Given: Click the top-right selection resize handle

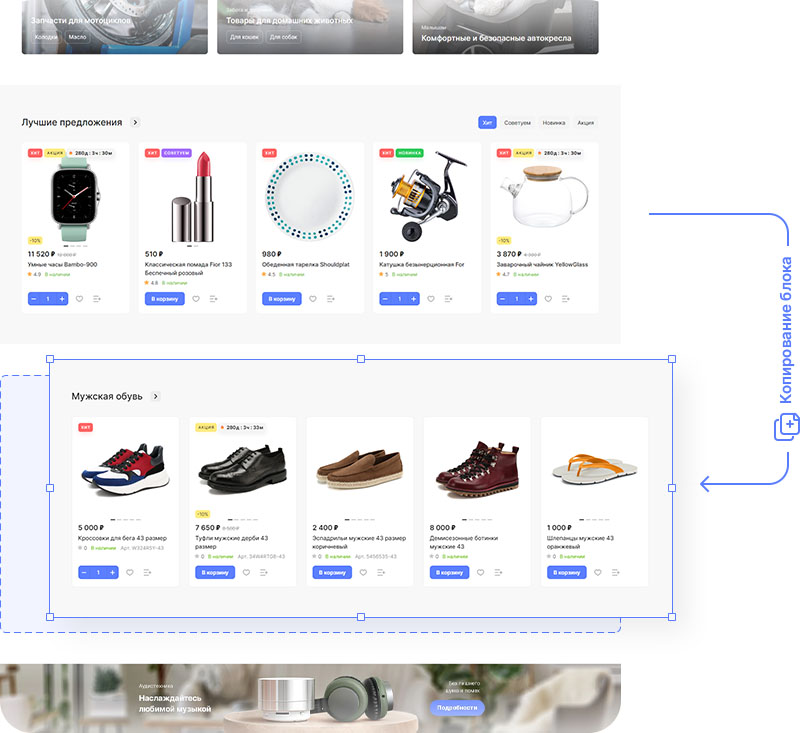Looking at the screenshot, I should [x=671, y=358].
